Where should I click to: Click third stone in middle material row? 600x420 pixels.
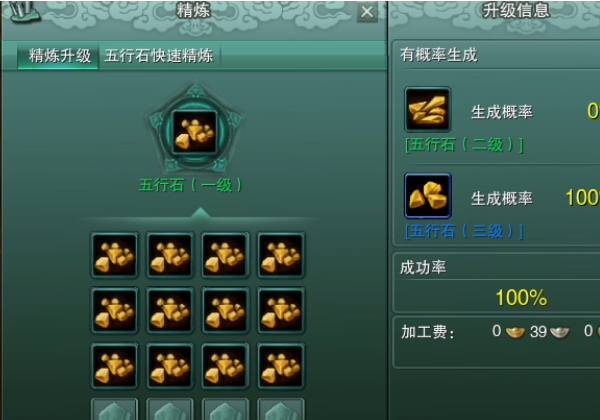click(225, 310)
